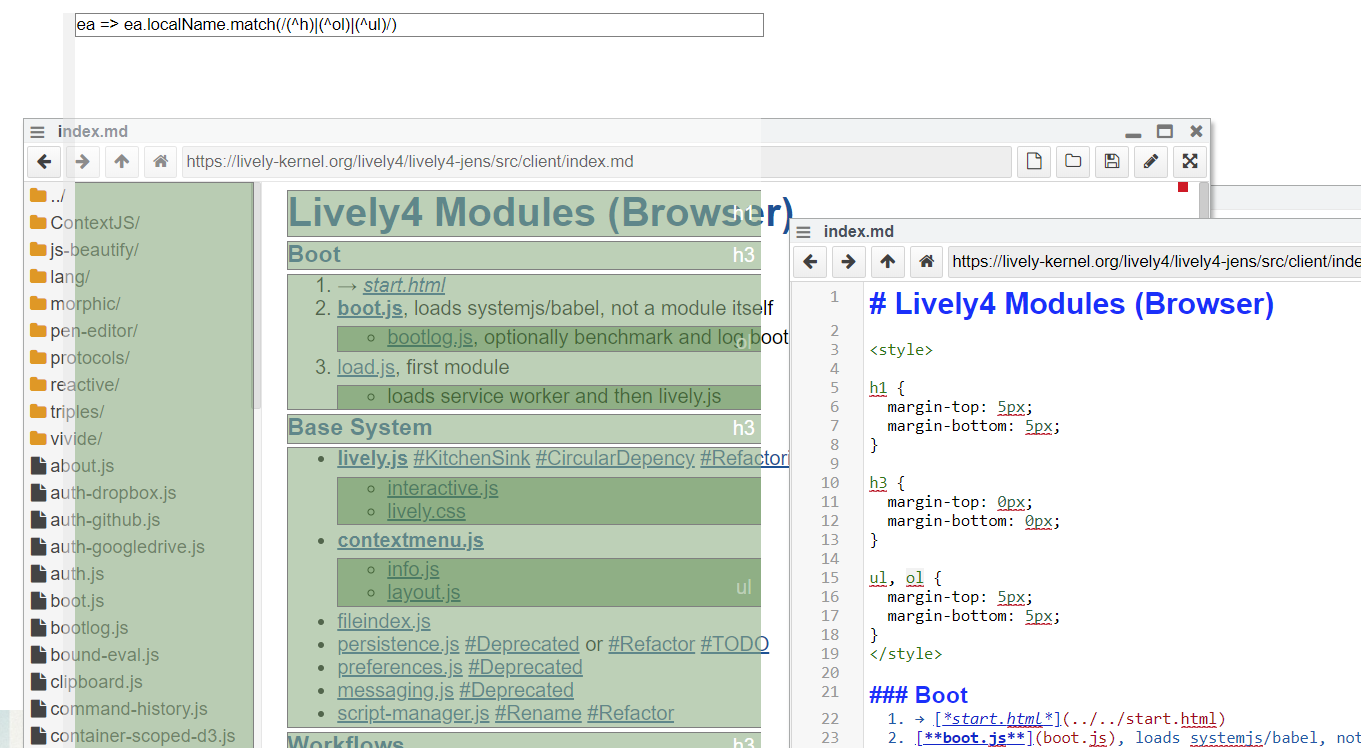Save the file using the floppy disk icon
This screenshot has height=748, width=1361.
1111,161
